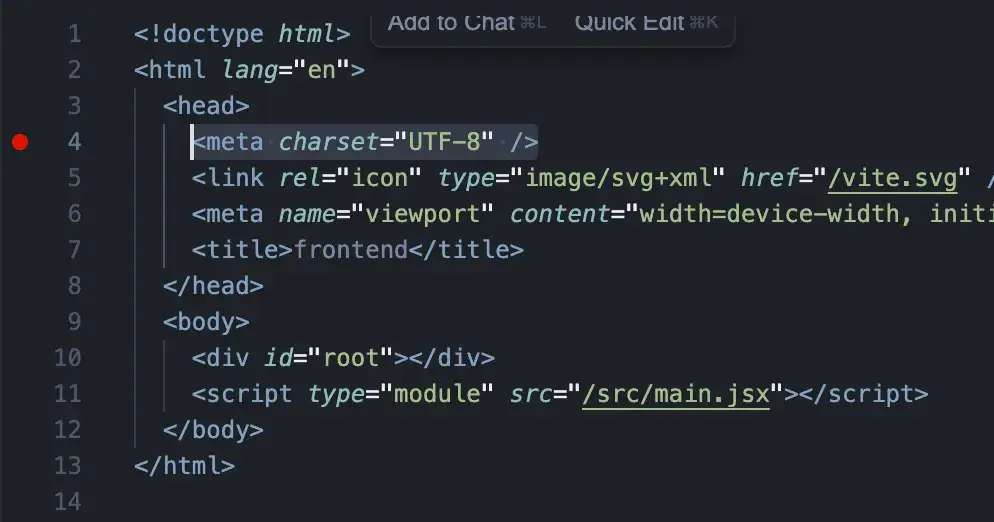The height and width of the screenshot is (522, 994).
Task: Click the closing </div> tag
Action: pyautogui.click(x=451, y=358)
